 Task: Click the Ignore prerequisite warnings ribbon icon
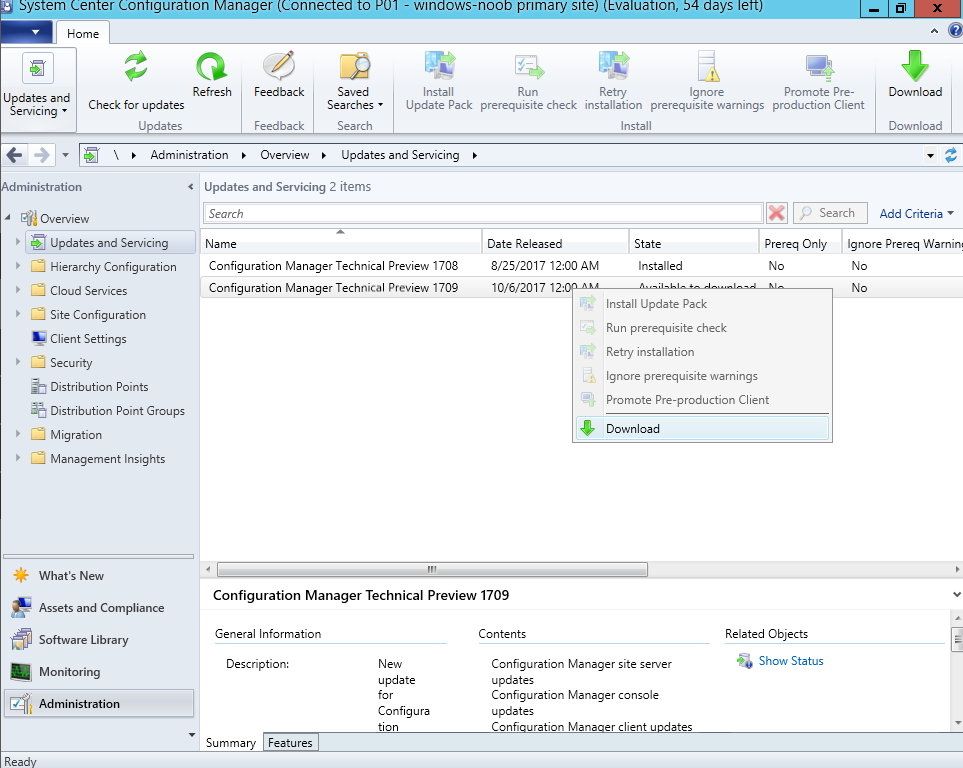click(x=707, y=66)
